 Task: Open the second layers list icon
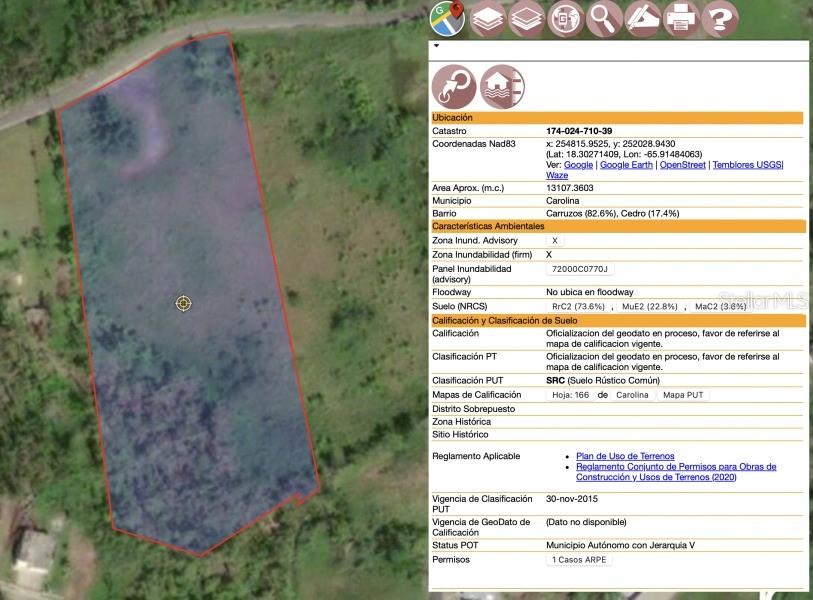click(x=526, y=18)
